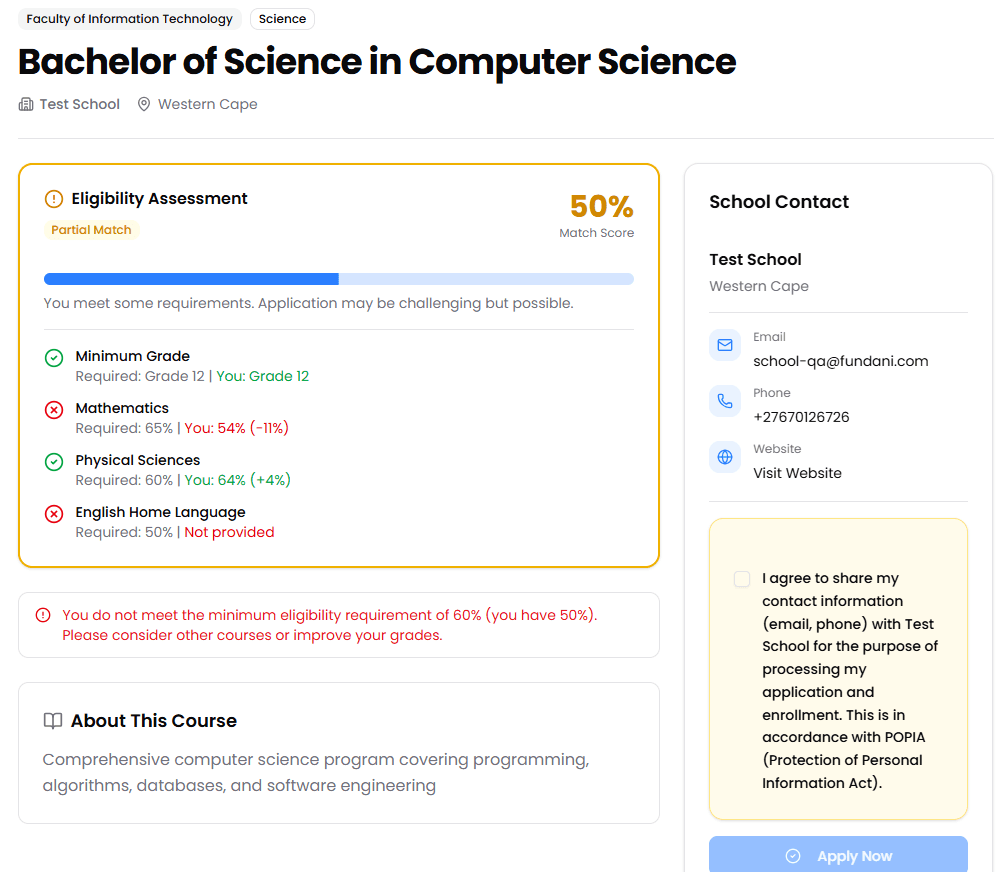Open the Visit Website link

point(797,473)
